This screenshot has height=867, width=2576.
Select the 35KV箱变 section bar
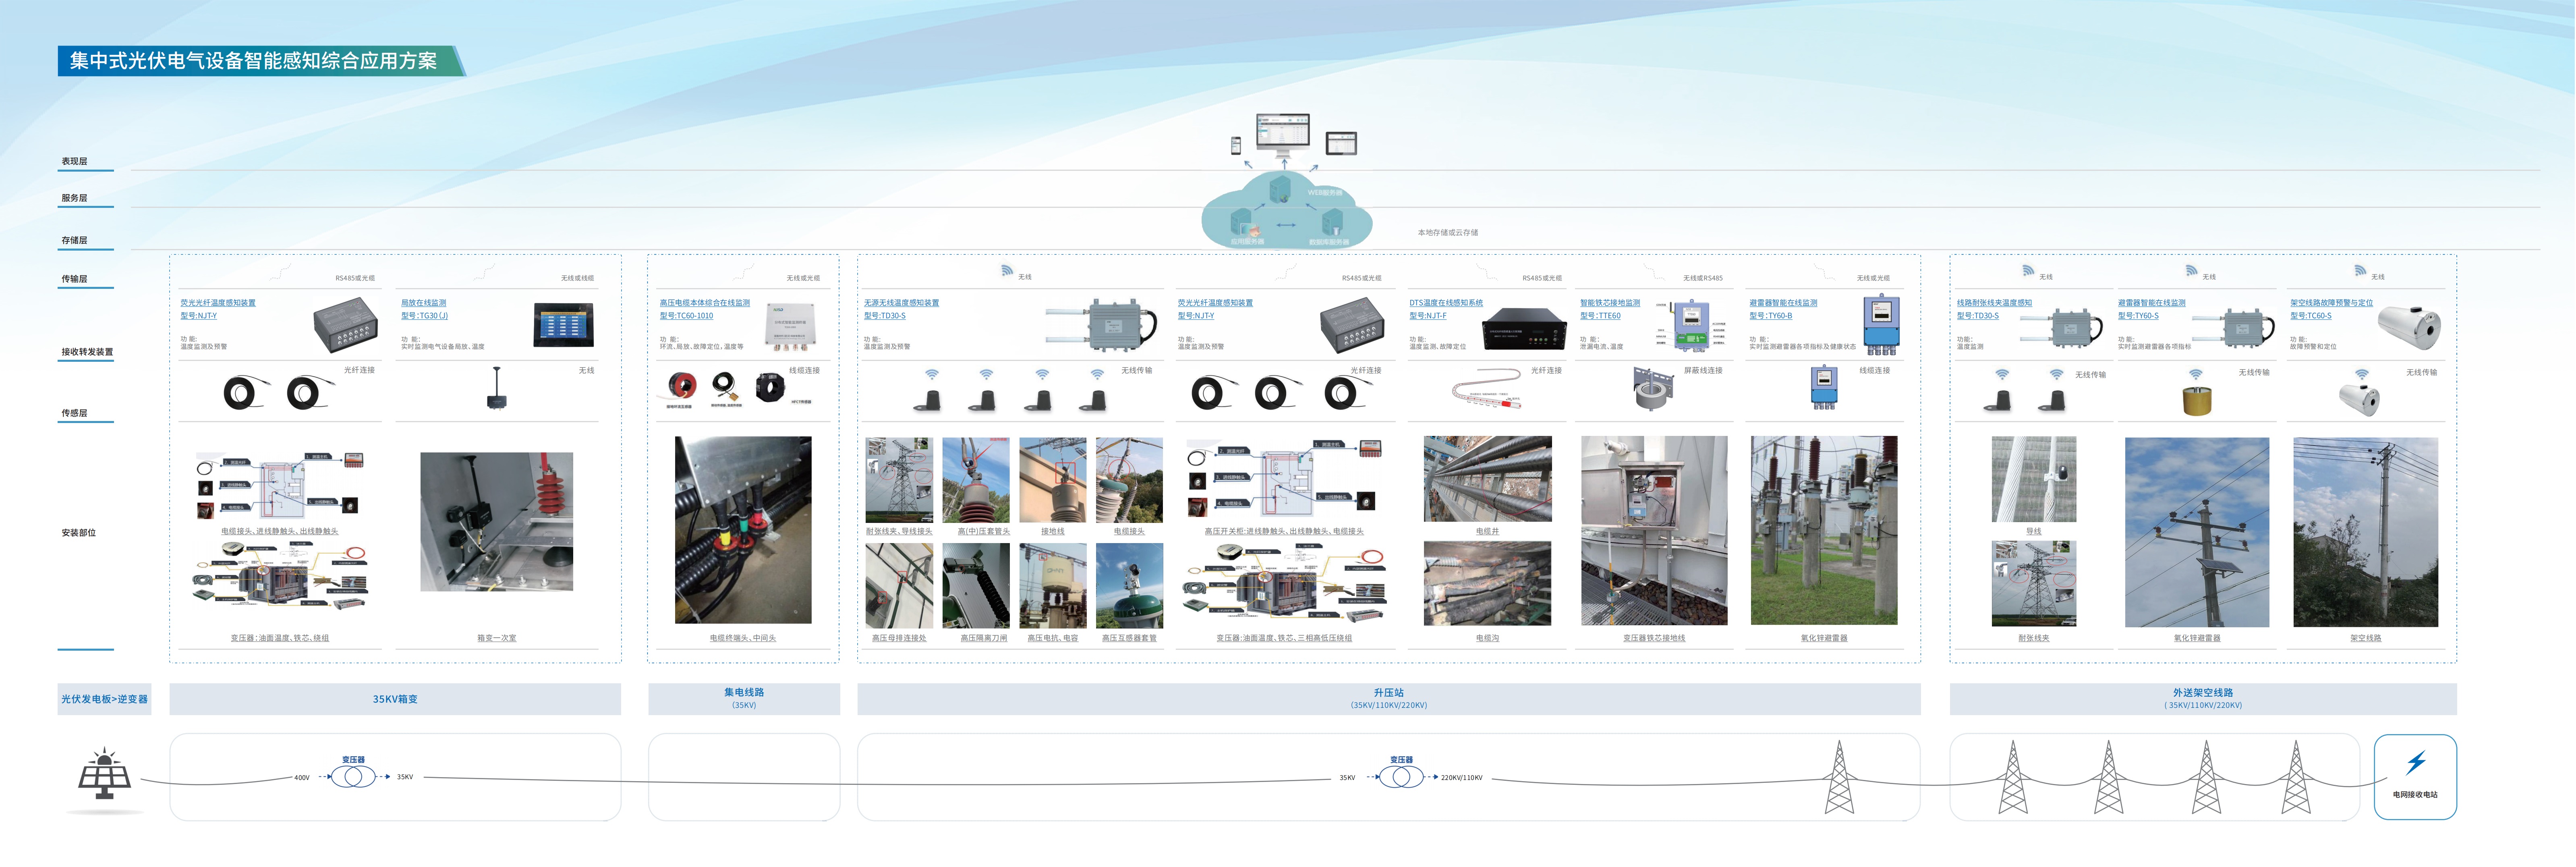tap(395, 699)
